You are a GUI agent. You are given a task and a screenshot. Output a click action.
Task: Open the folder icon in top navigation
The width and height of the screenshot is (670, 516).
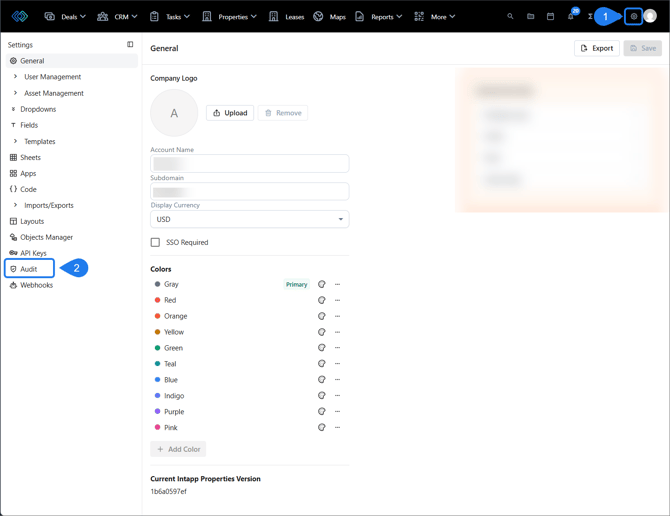pyautogui.click(x=530, y=17)
